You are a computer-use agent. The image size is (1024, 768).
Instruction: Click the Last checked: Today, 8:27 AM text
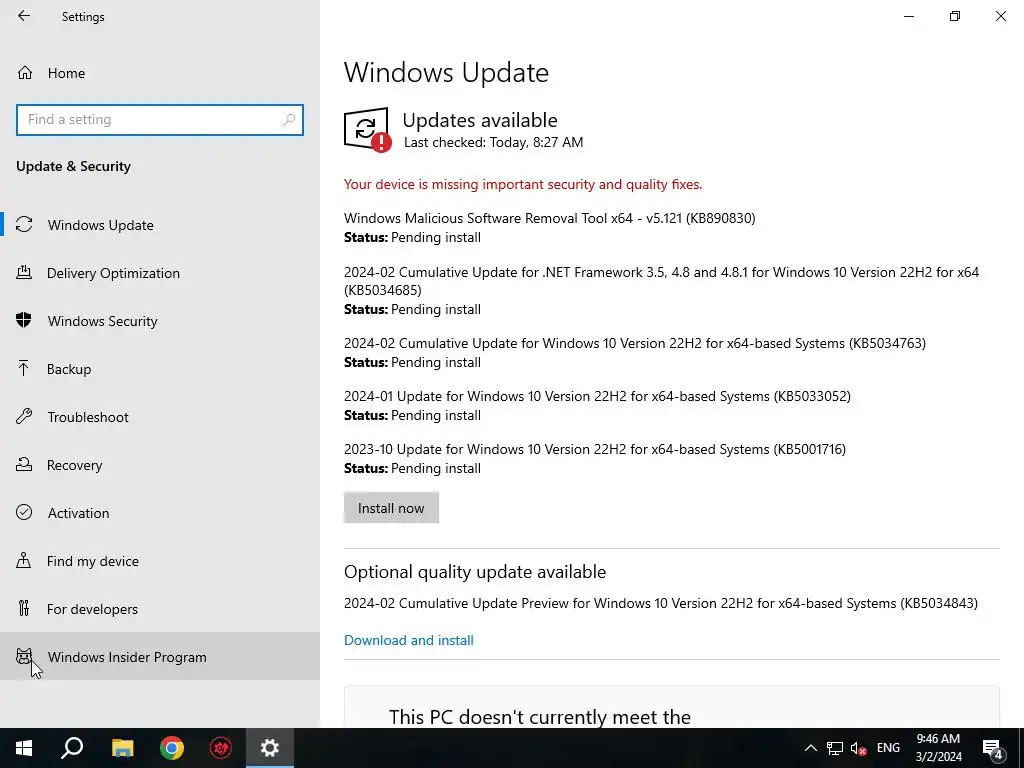tap(493, 142)
